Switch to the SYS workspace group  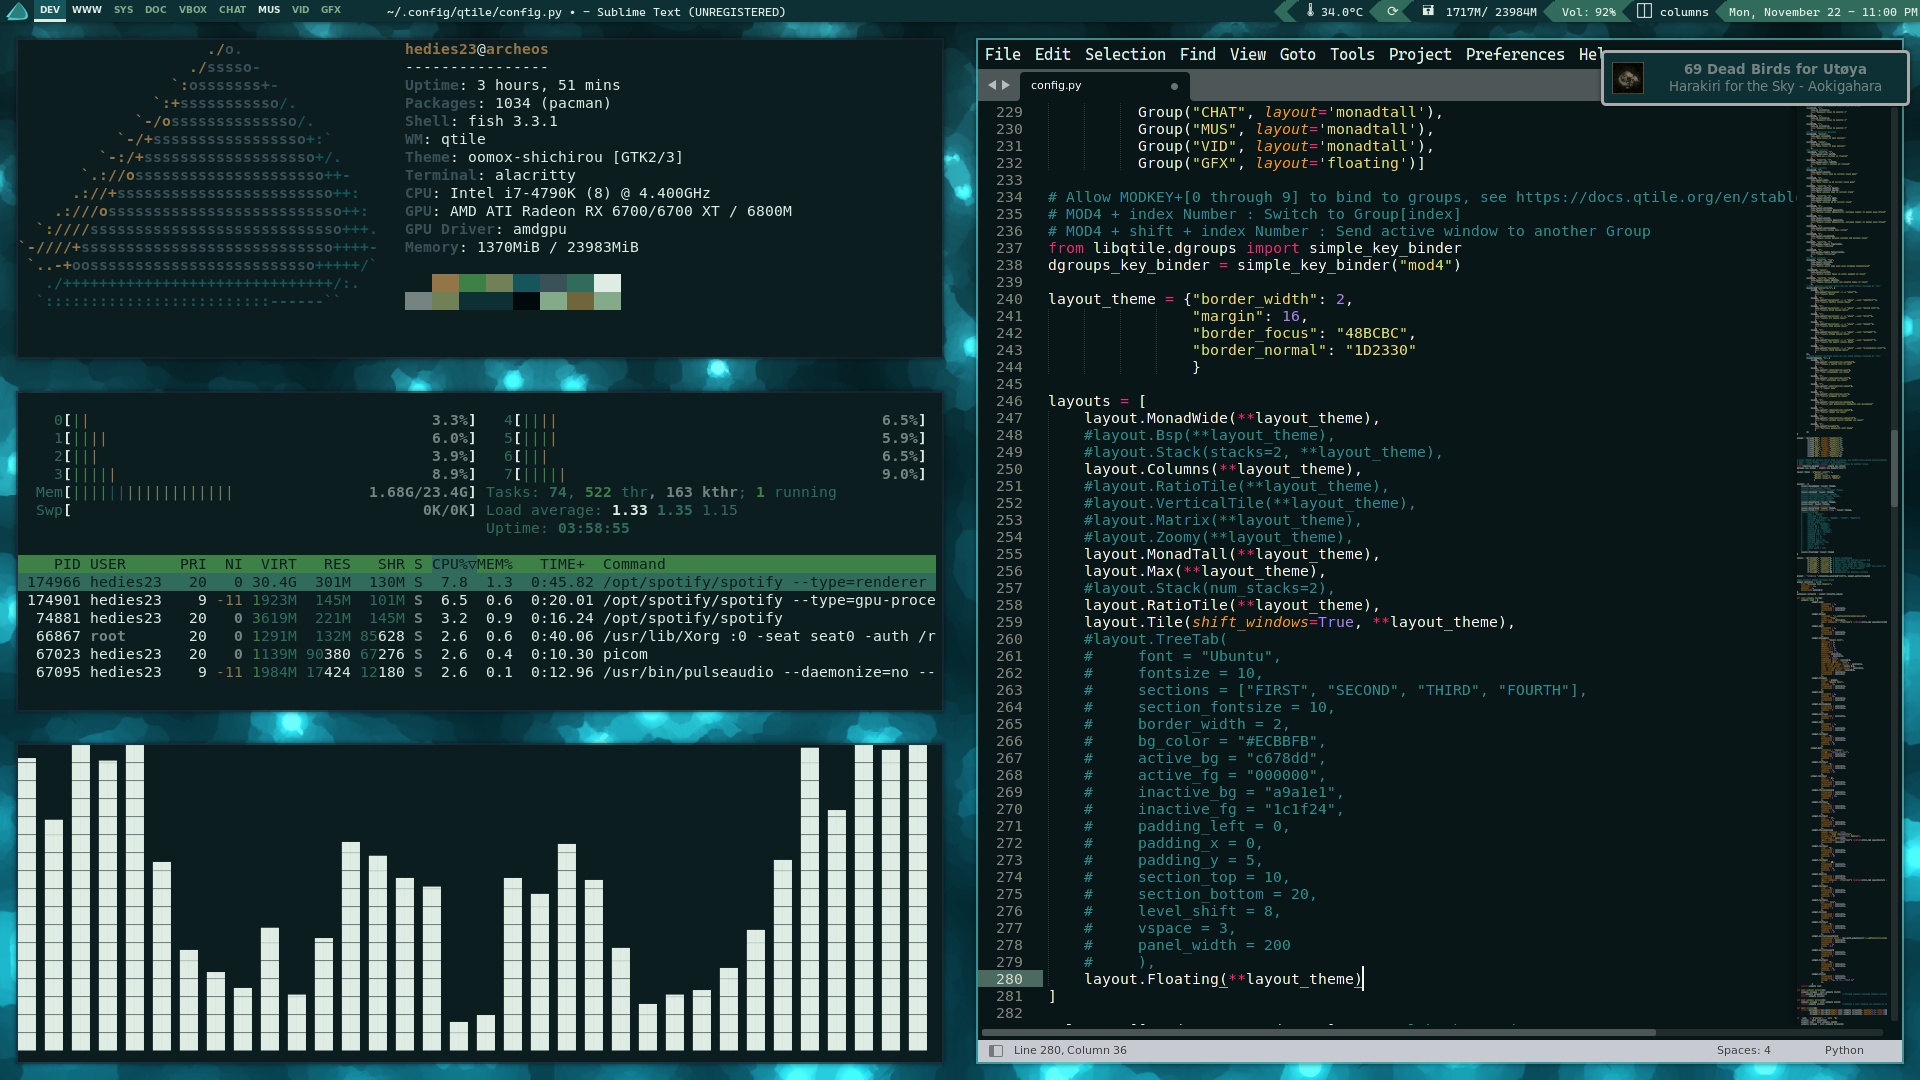(x=124, y=10)
